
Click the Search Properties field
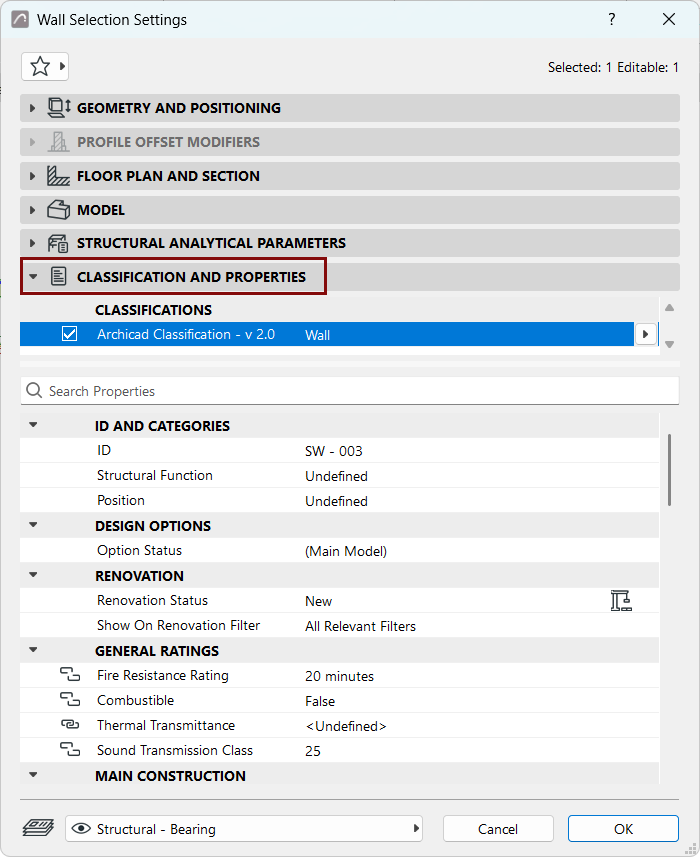pos(350,391)
